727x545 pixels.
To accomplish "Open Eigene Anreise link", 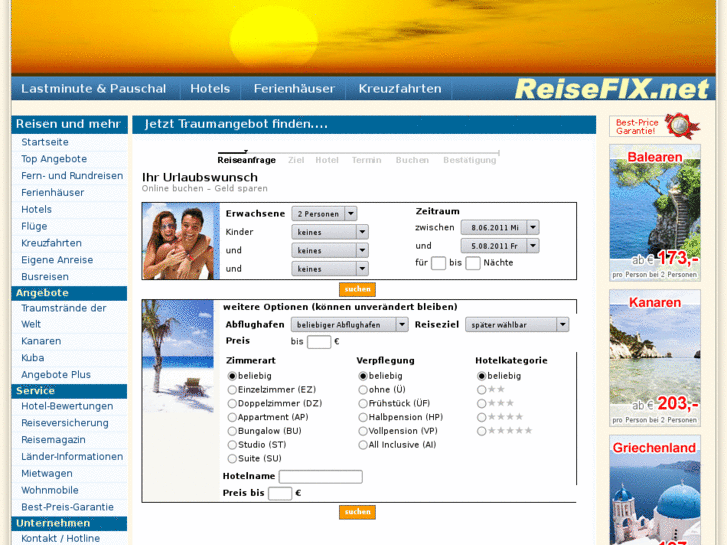I will coord(57,260).
